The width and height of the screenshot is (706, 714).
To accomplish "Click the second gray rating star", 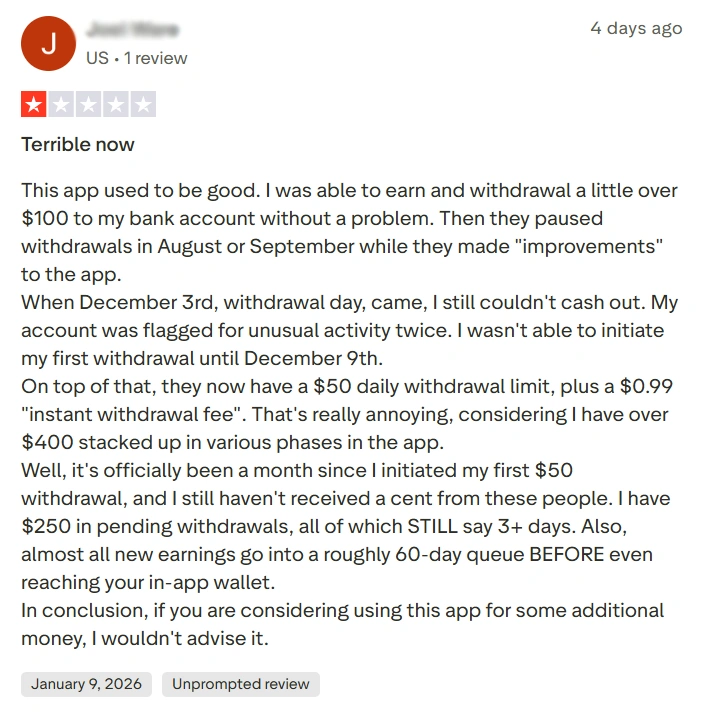I will [x=61, y=104].
